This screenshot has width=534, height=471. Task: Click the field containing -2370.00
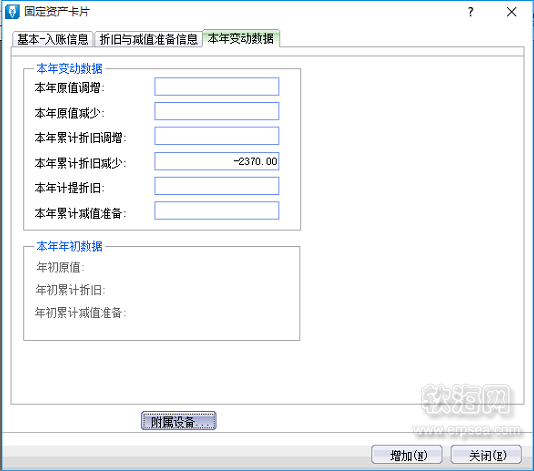[x=217, y=161]
